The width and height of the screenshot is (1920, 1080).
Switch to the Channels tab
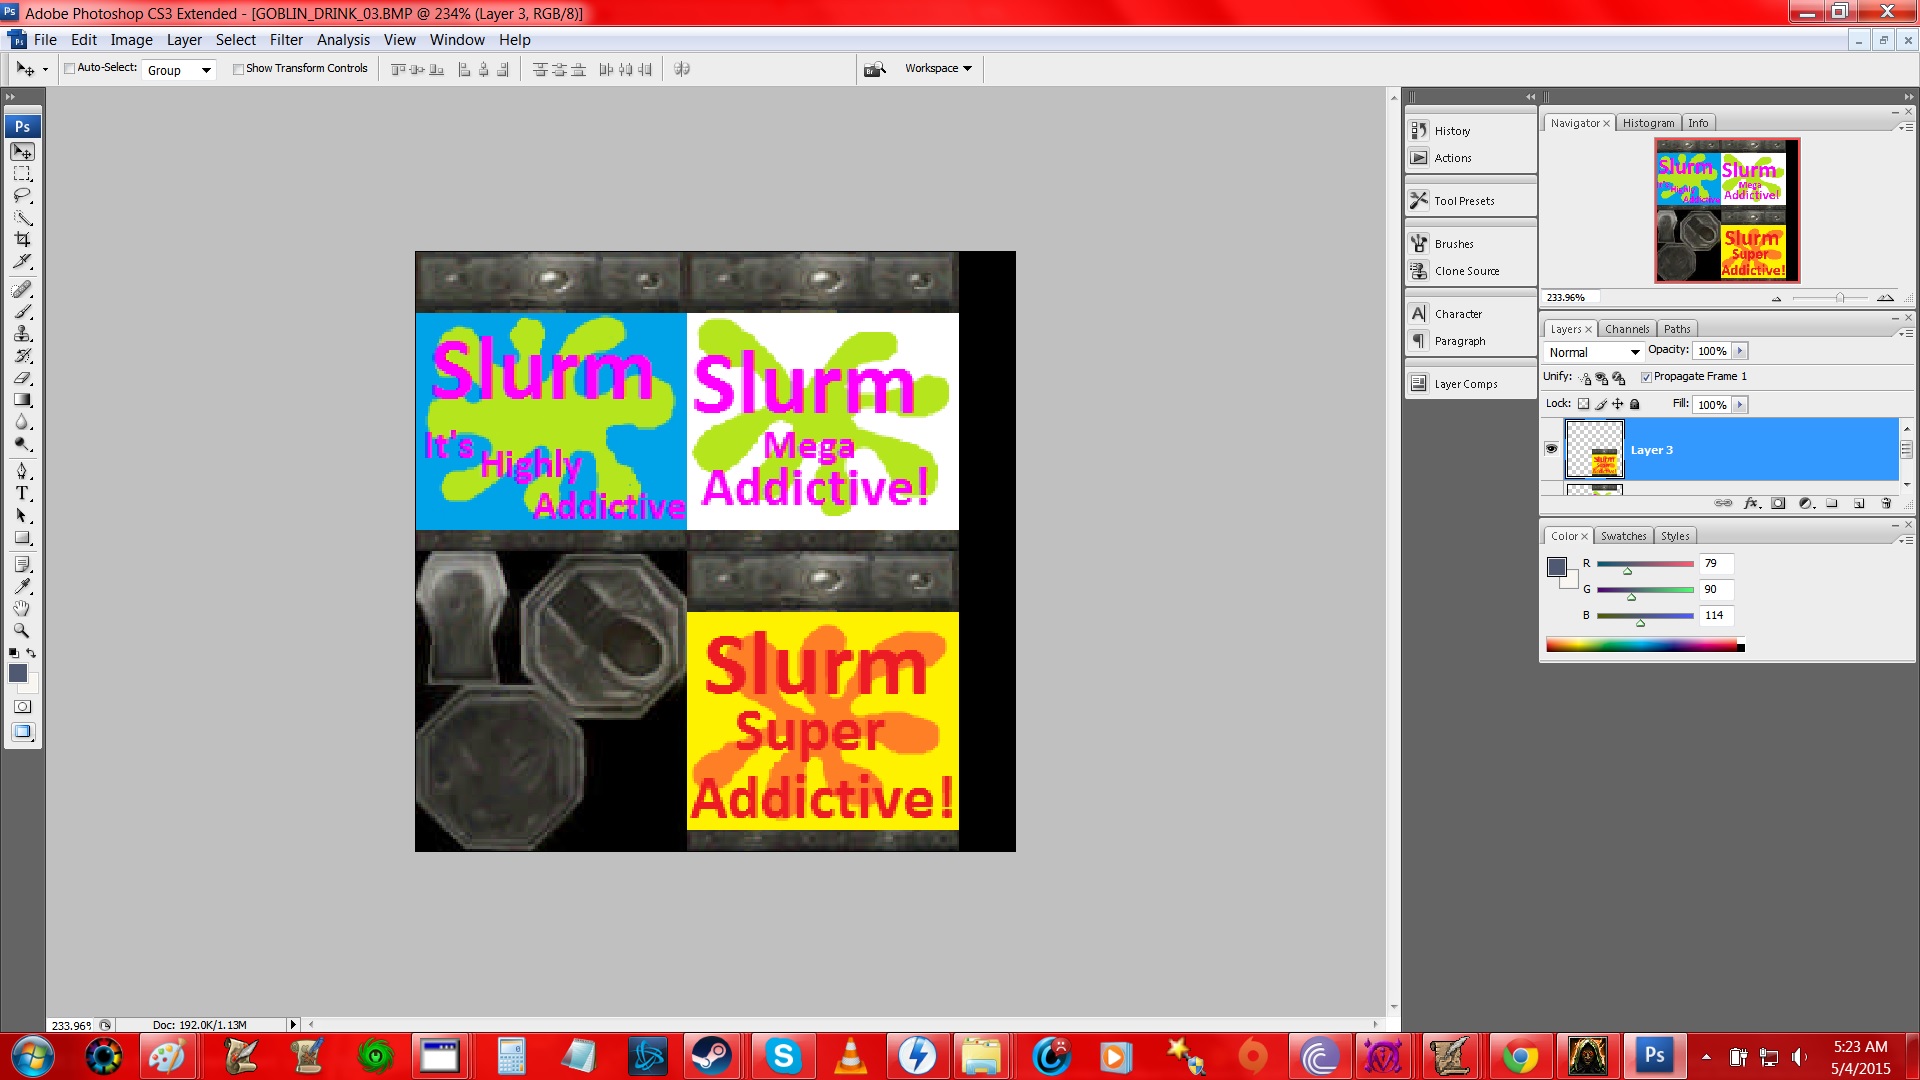click(1626, 329)
